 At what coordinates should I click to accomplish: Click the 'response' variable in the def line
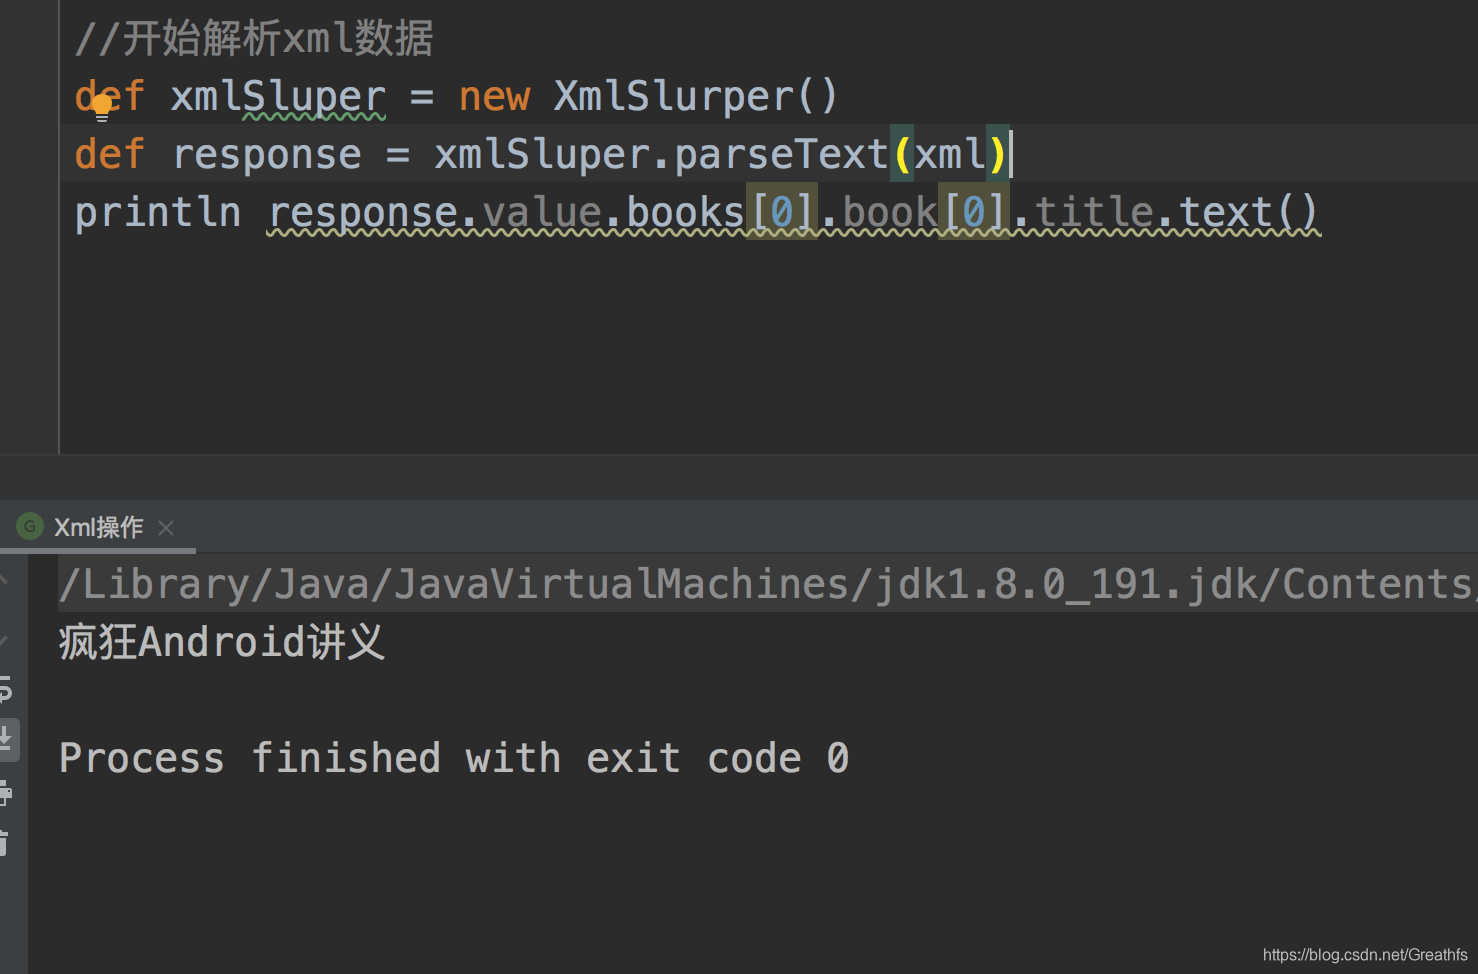coord(267,155)
